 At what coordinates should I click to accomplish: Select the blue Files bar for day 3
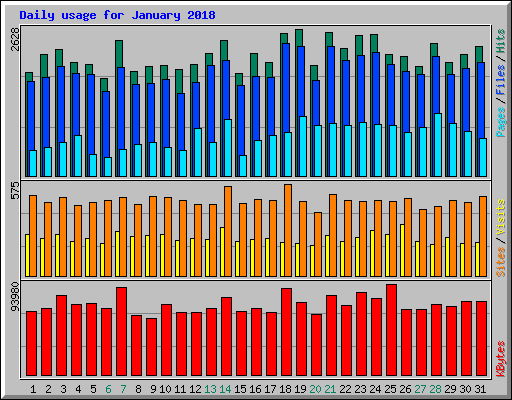point(61,104)
